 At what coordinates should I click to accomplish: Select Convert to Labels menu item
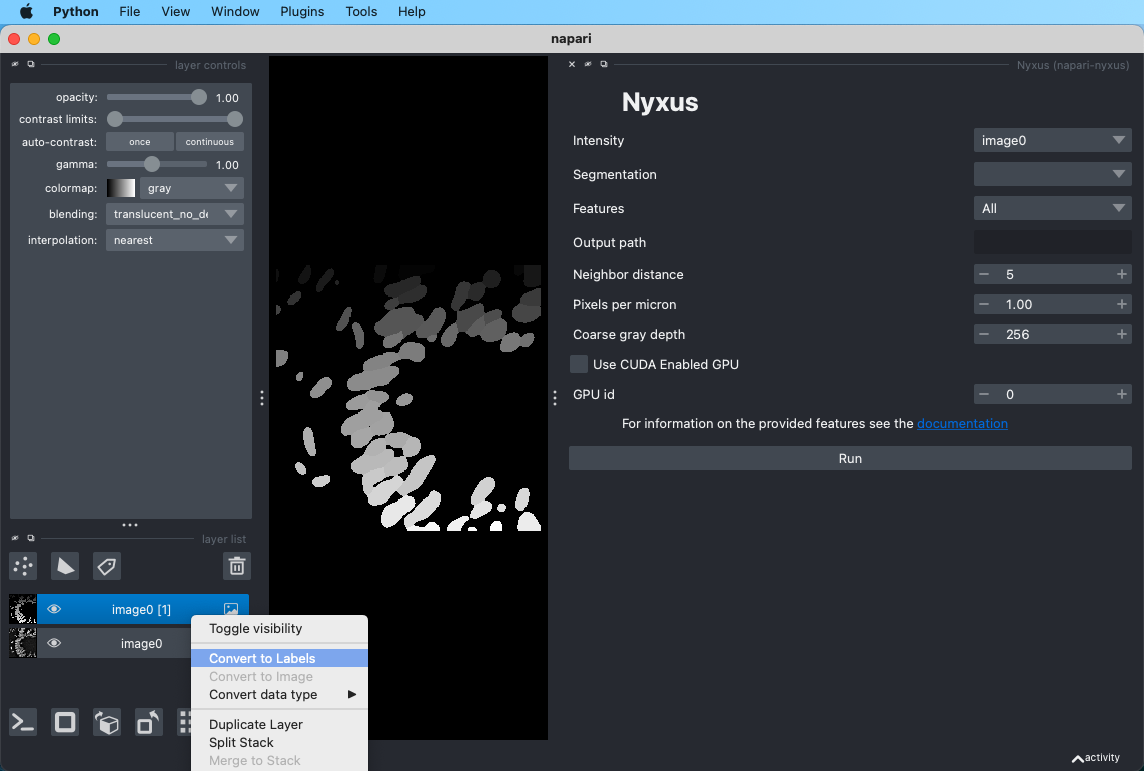[x=279, y=658]
